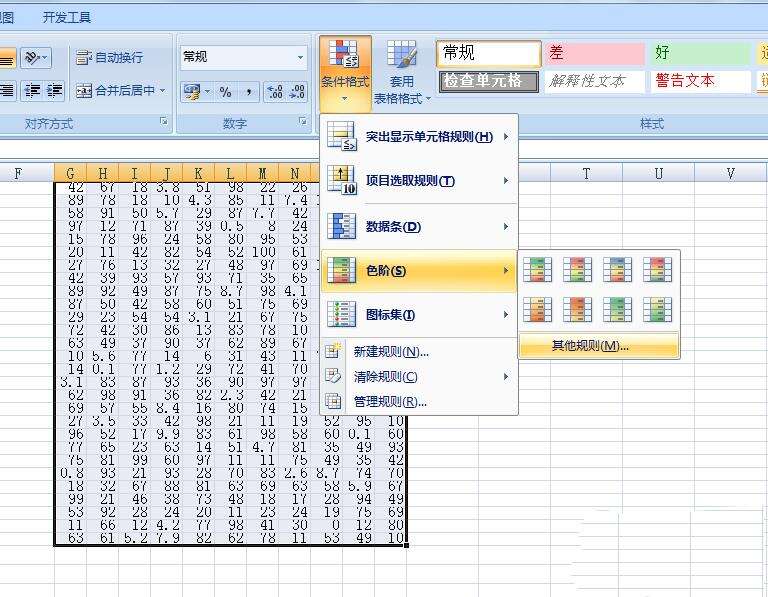This screenshot has height=597, width=768.
Task: Select the cell containing 2.3
Action: 231,395
